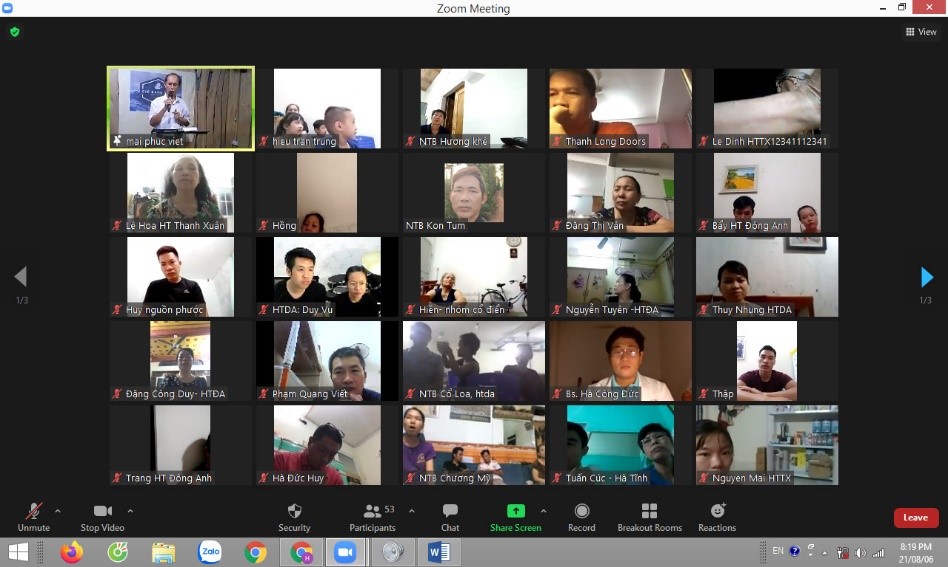
Task: Click EN language indicator in tray
Action: tap(778, 551)
